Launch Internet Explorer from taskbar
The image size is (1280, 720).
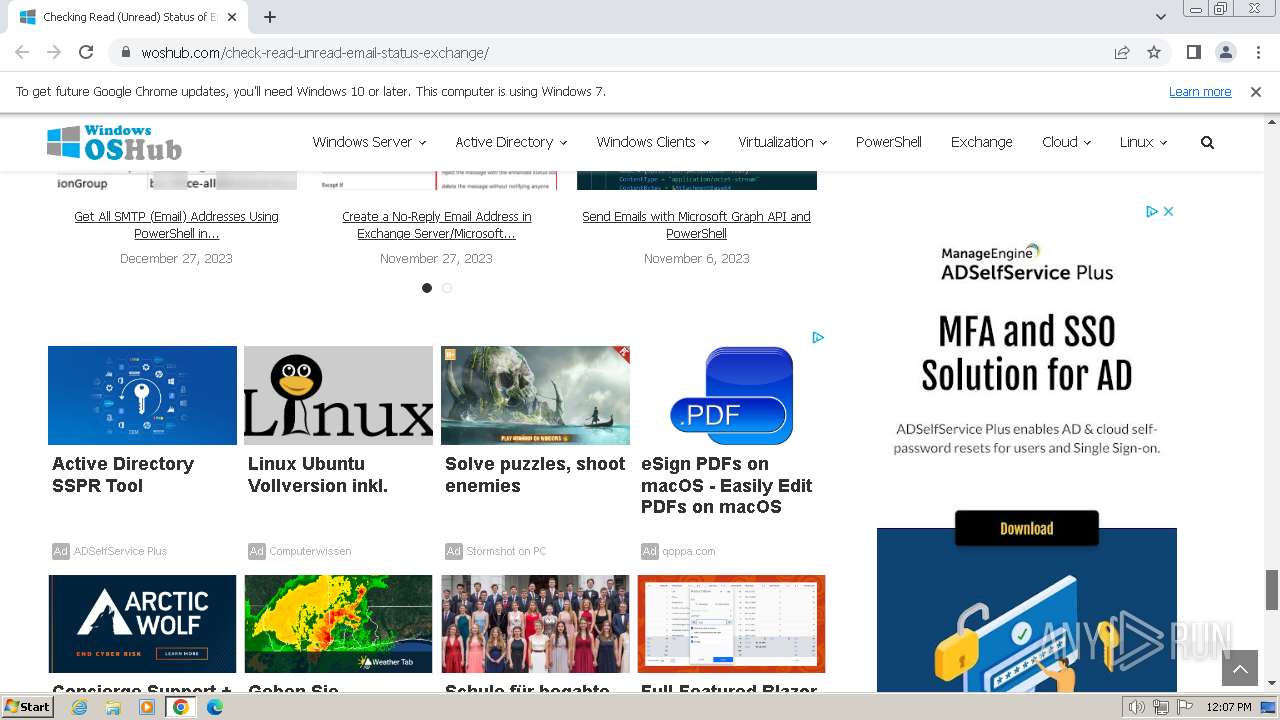[80, 707]
